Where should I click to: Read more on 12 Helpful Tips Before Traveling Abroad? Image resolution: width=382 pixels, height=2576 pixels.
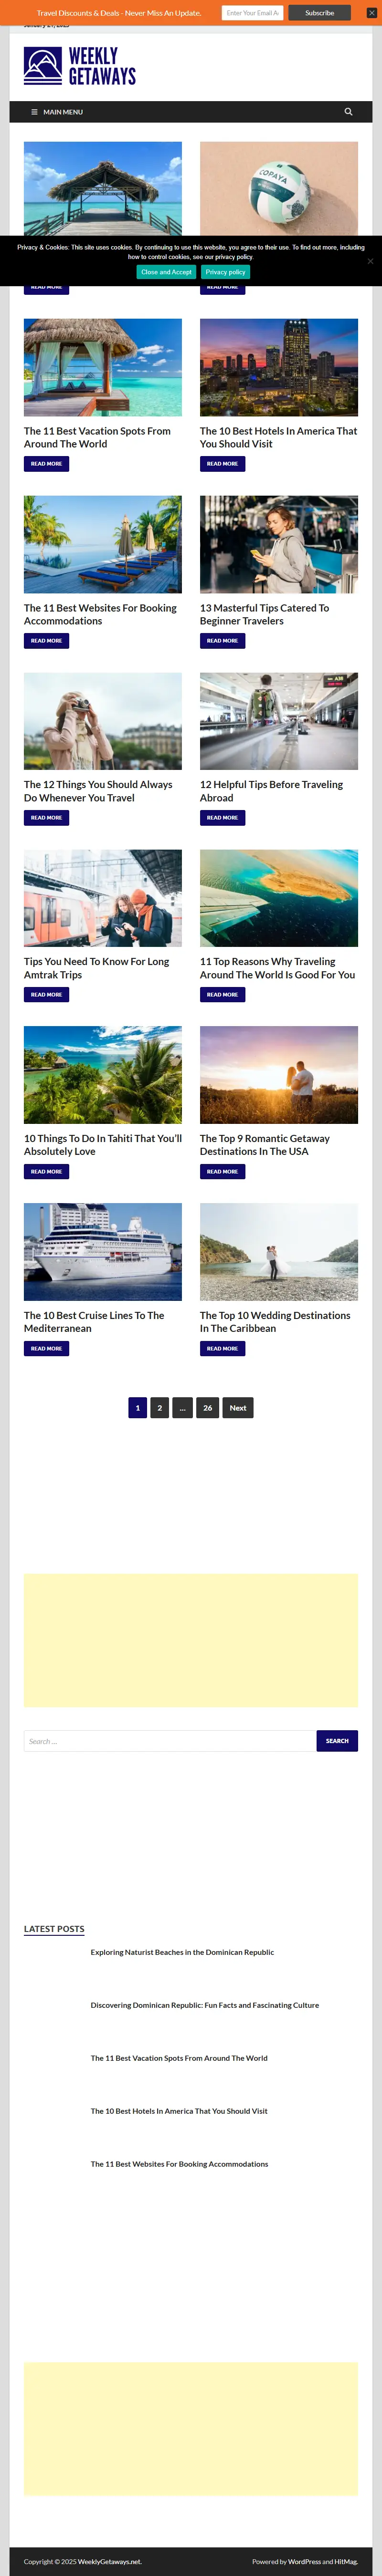[x=222, y=818]
